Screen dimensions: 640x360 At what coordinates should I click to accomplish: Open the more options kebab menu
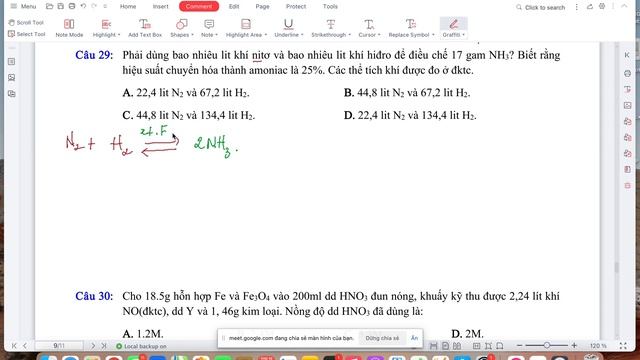(x=577, y=7)
